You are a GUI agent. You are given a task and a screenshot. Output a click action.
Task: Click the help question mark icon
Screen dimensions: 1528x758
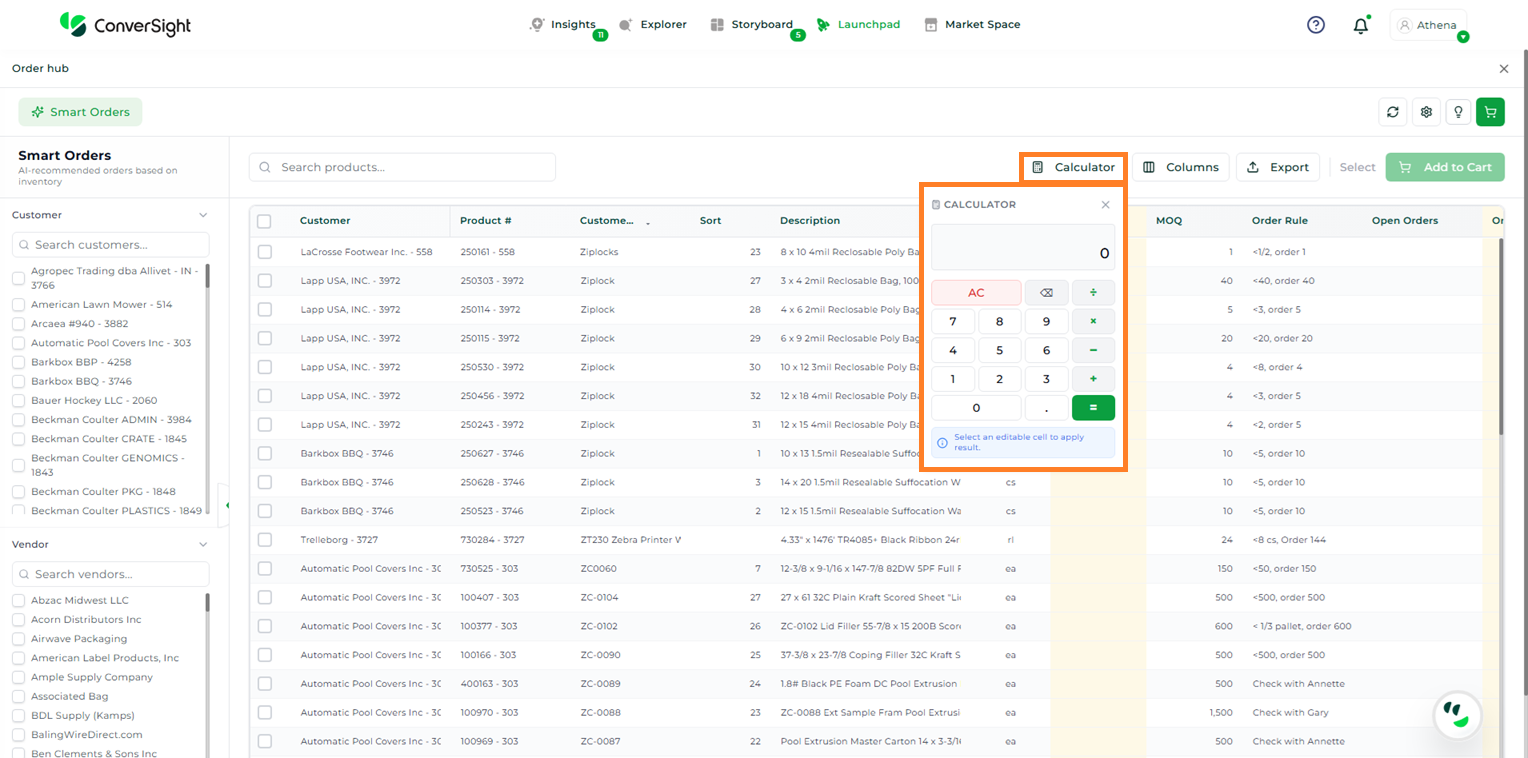pyautogui.click(x=1316, y=25)
